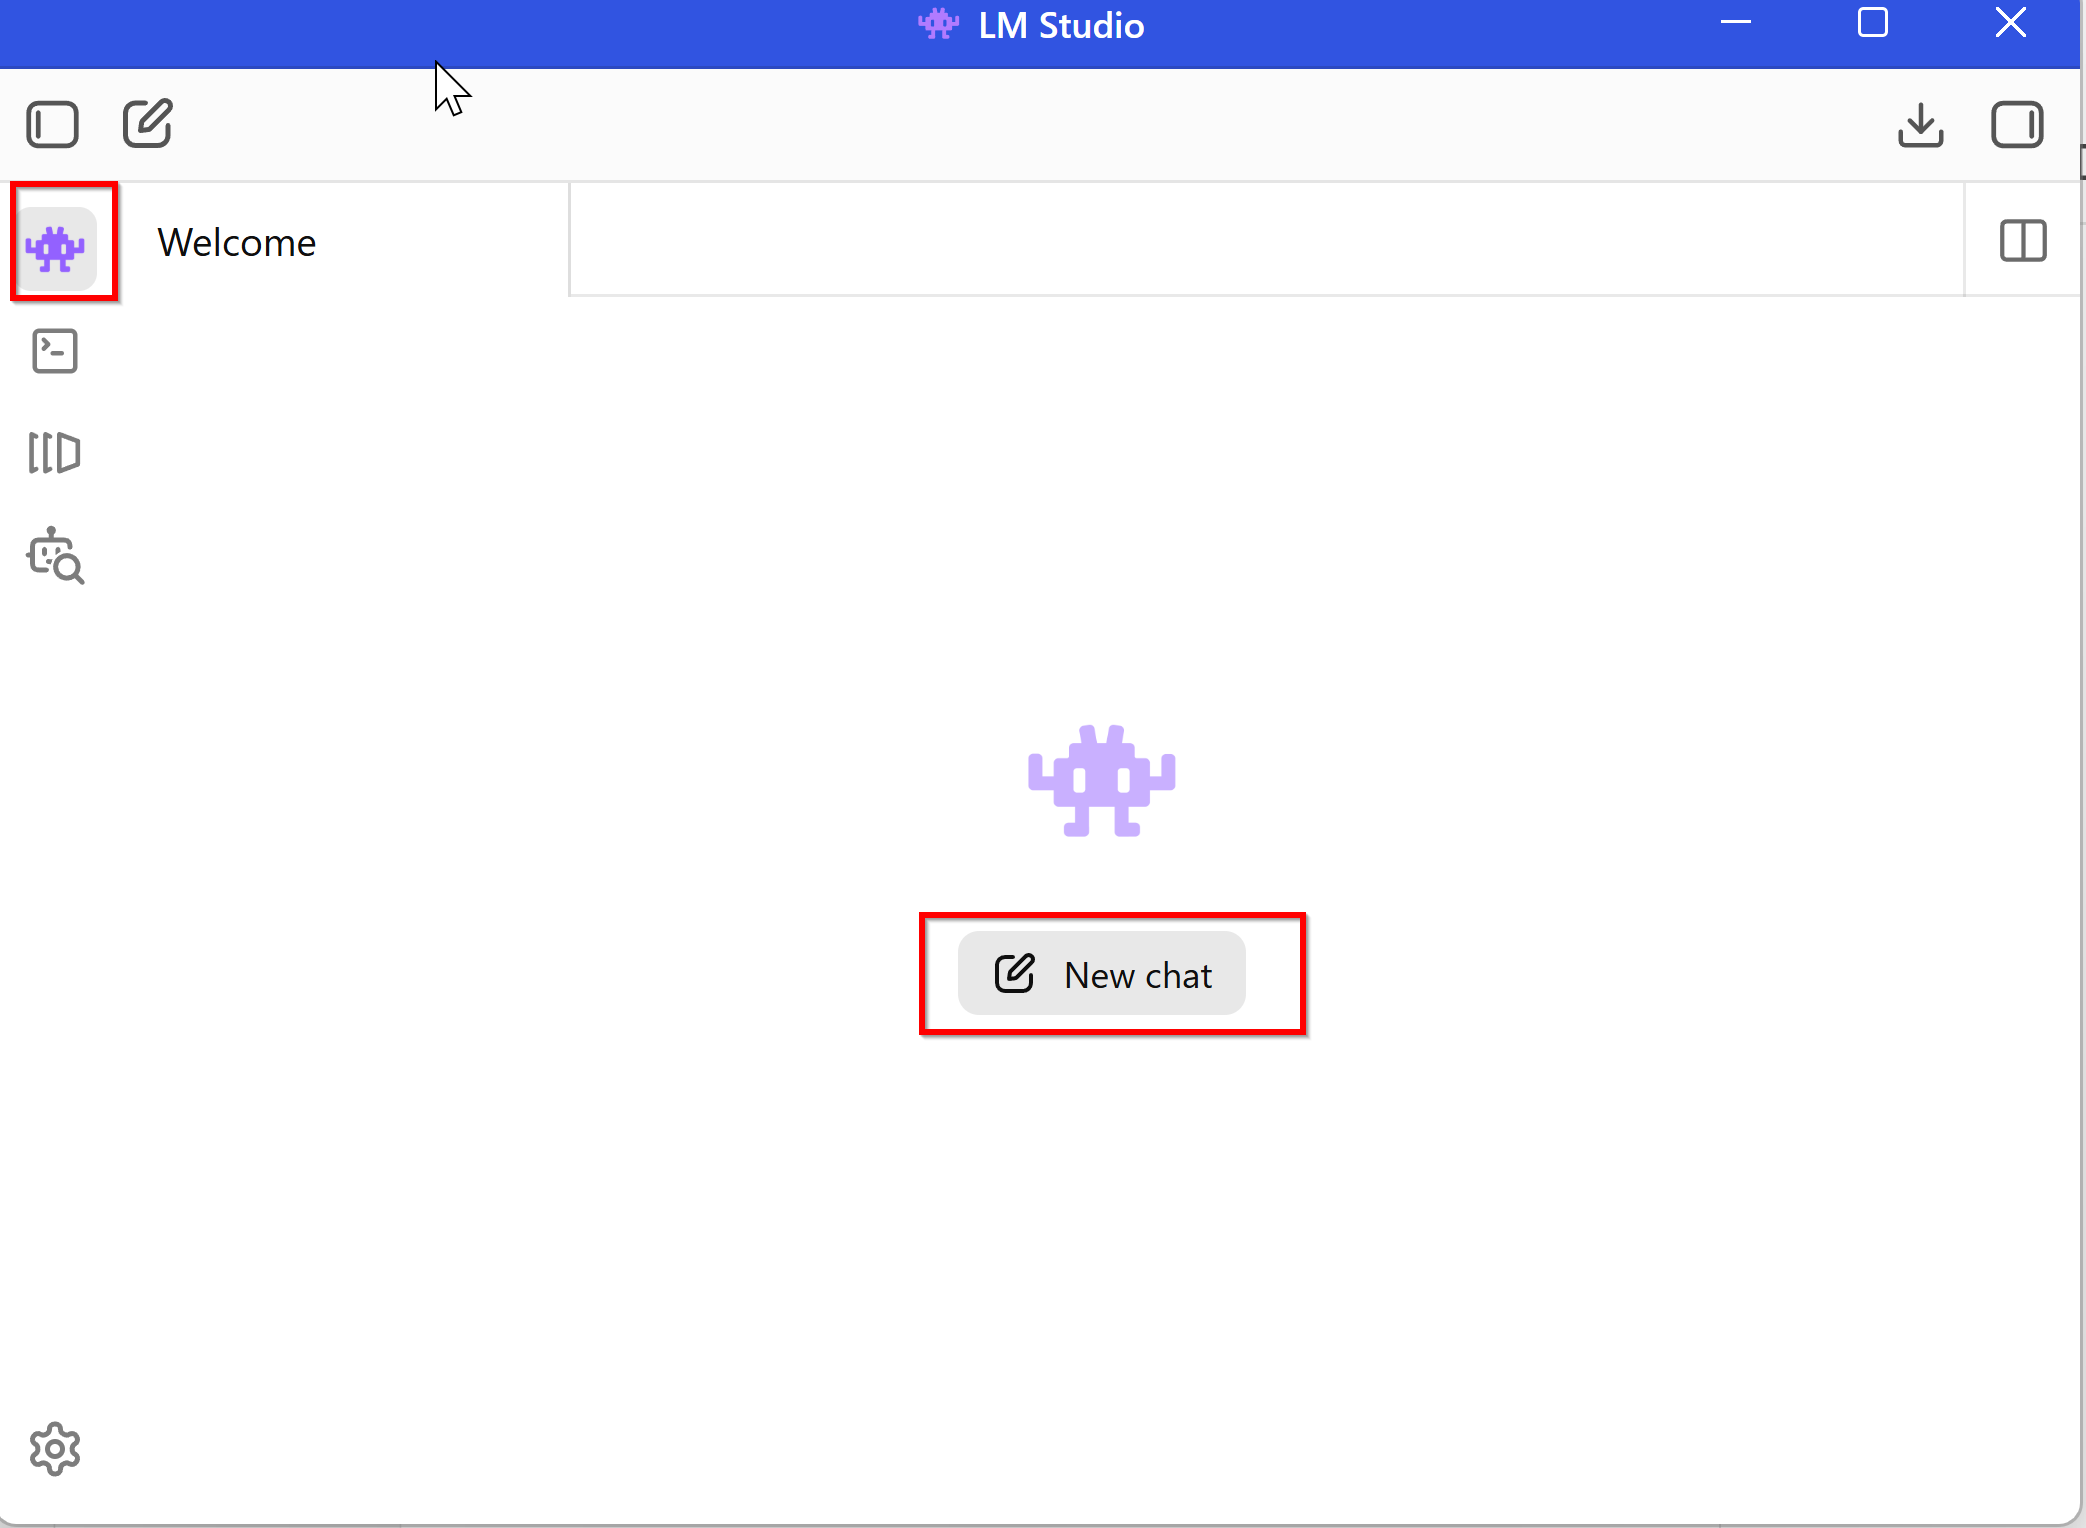Image resolution: width=2086 pixels, height=1528 pixels.
Task: Click the compose new chat icon in top toolbar
Action: pyautogui.click(x=148, y=124)
